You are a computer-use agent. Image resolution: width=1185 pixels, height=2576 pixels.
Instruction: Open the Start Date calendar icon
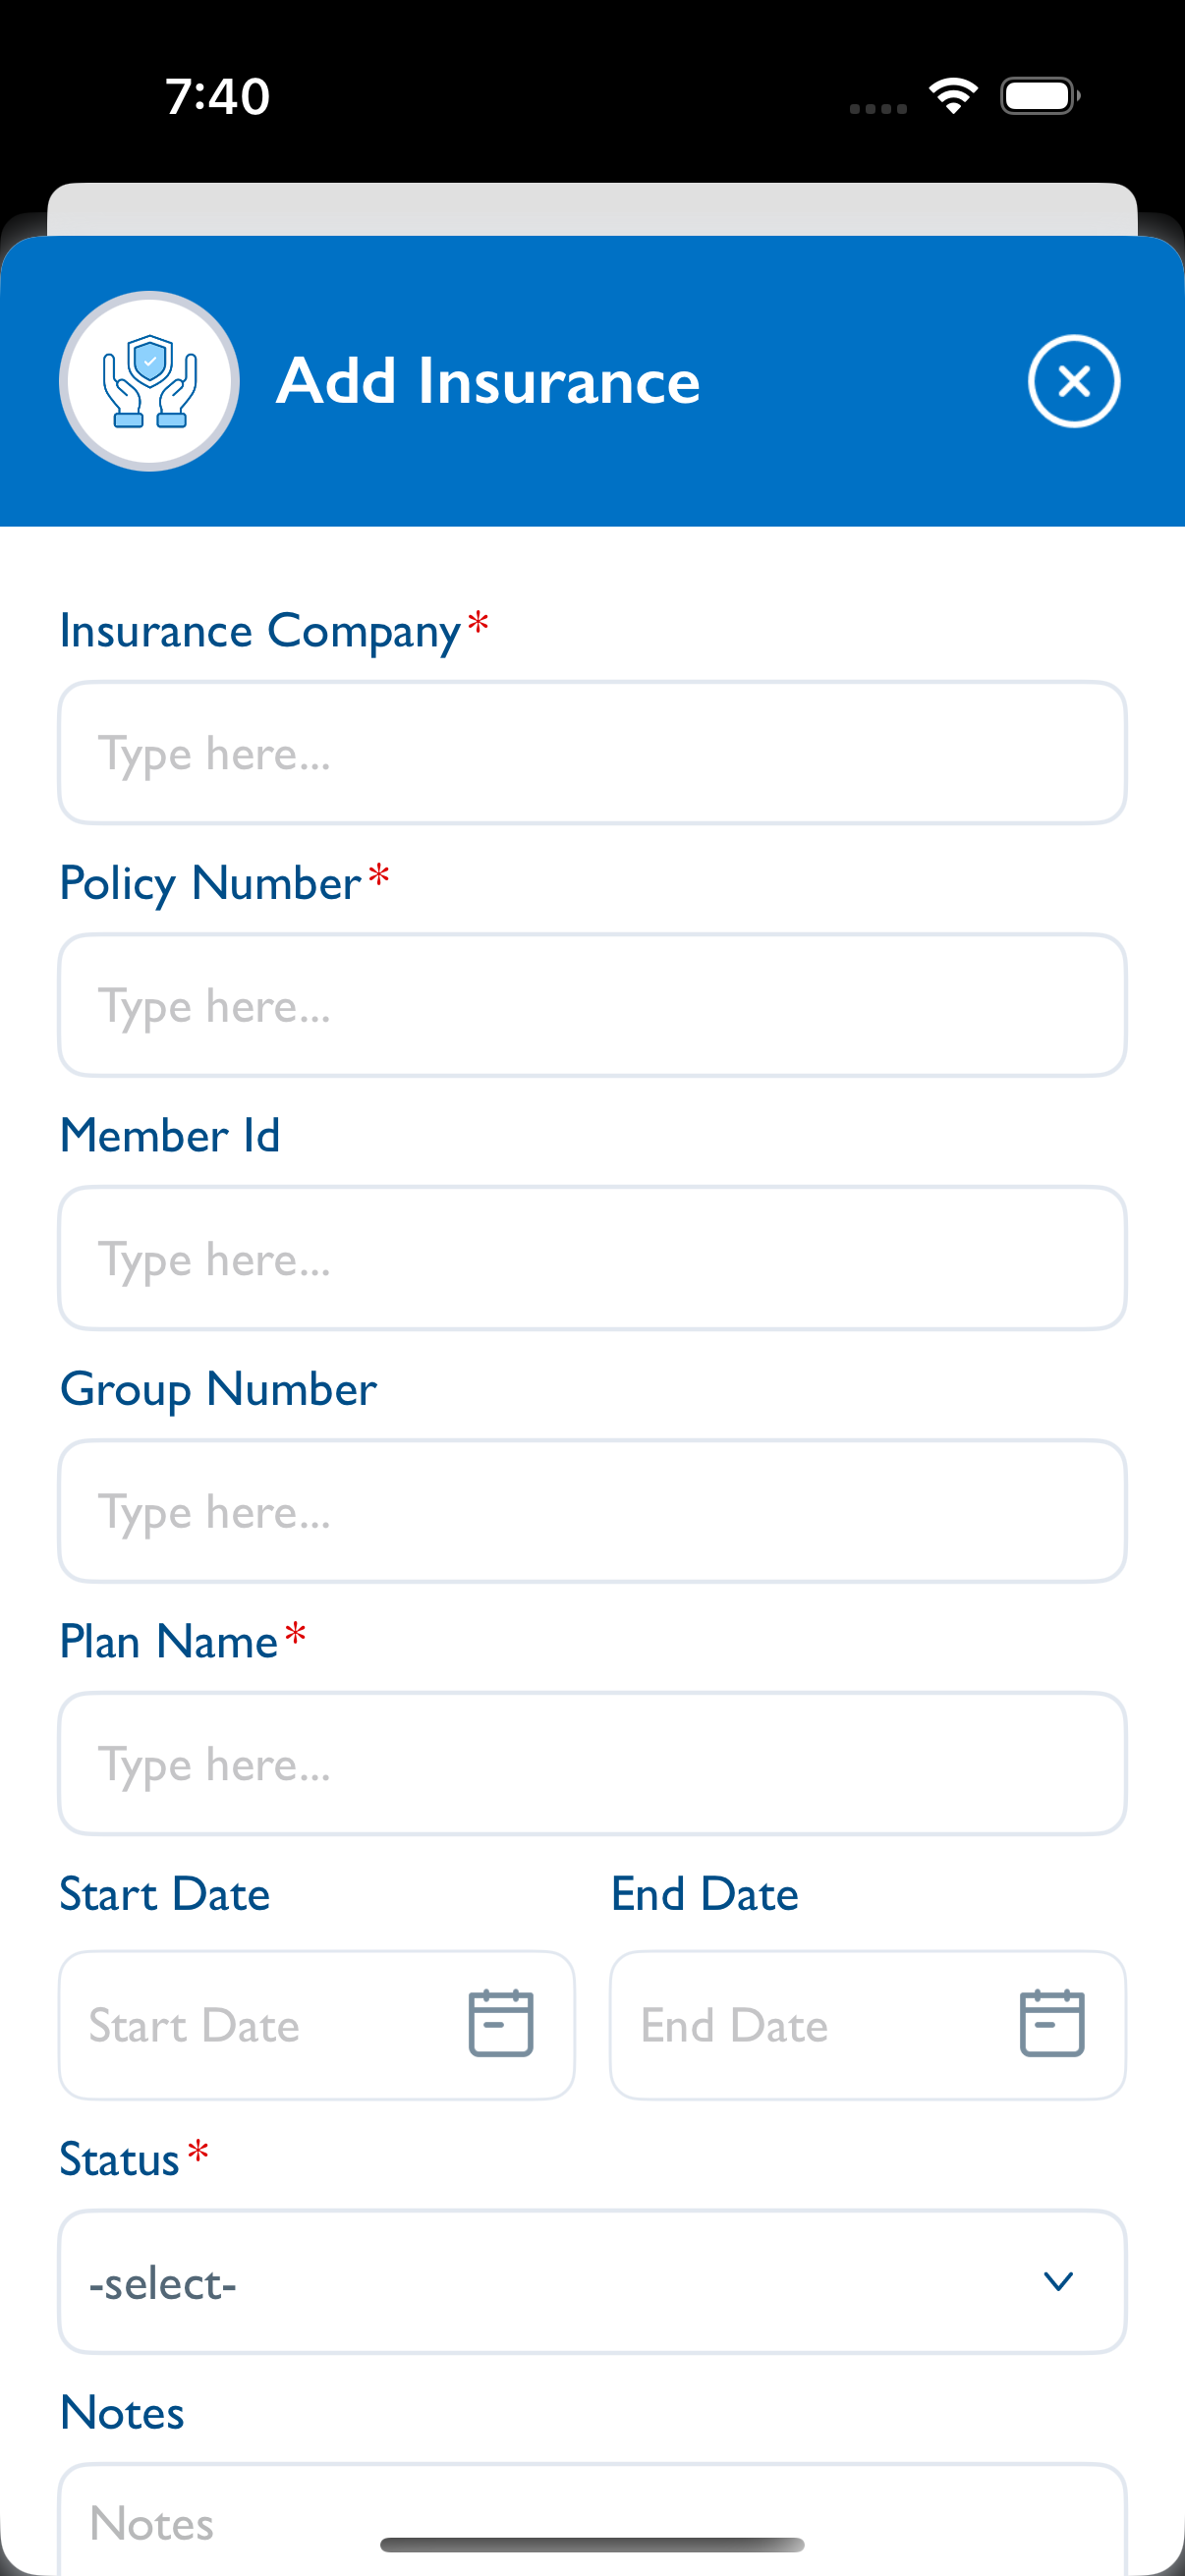point(500,2023)
